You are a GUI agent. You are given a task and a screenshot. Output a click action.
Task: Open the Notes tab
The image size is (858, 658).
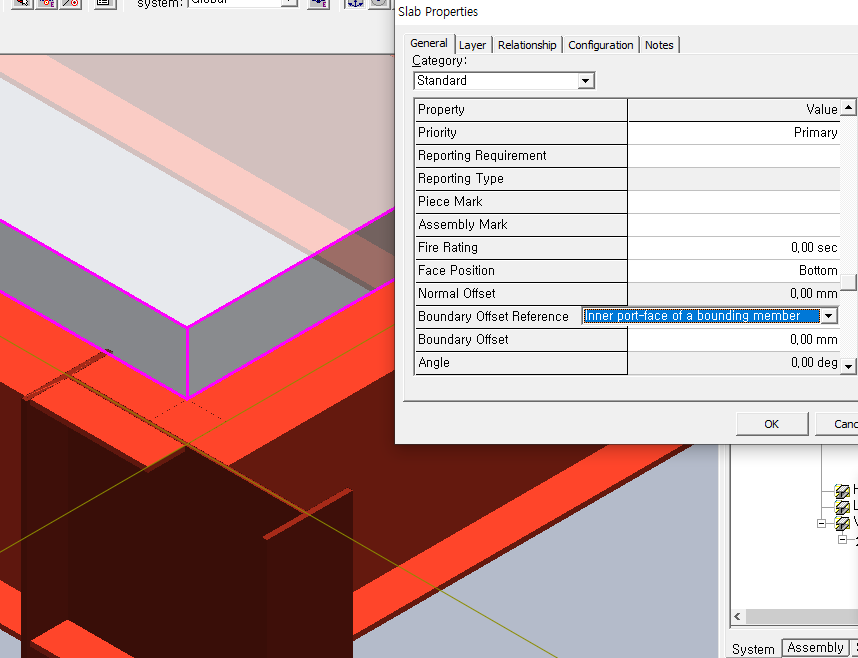(659, 45)
